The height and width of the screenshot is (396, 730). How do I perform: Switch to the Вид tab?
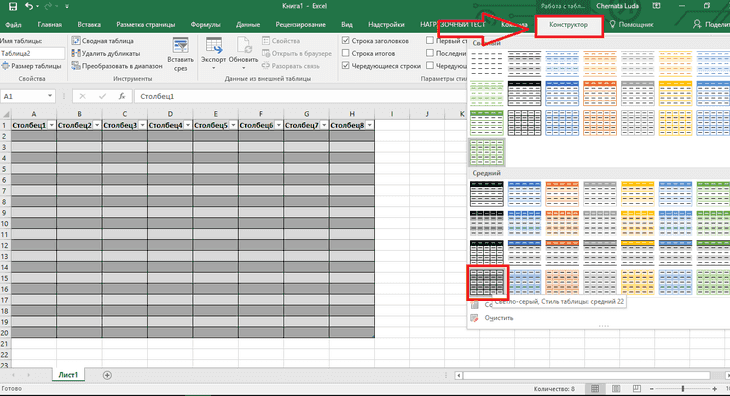point(347,25)
